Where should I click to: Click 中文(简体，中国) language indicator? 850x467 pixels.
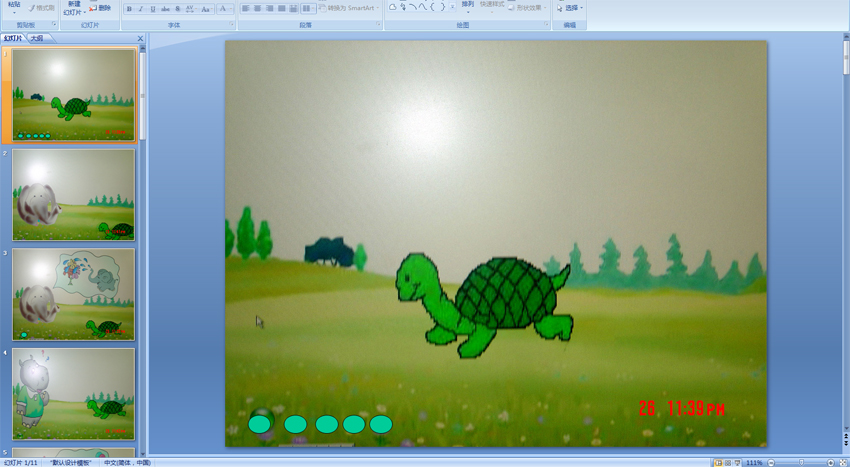pos(127,463)
